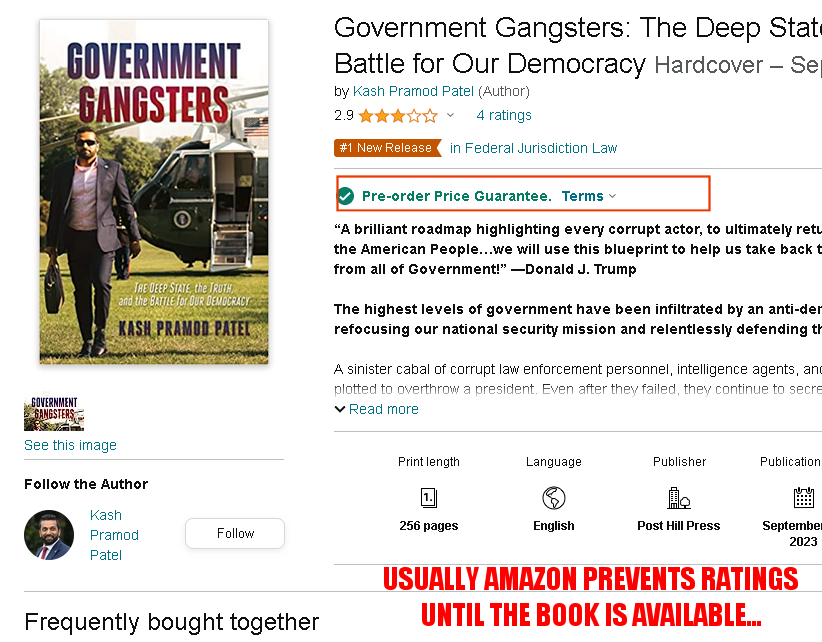
Task: Click the #1 New Release badge
Action: (x=388, y=148)
